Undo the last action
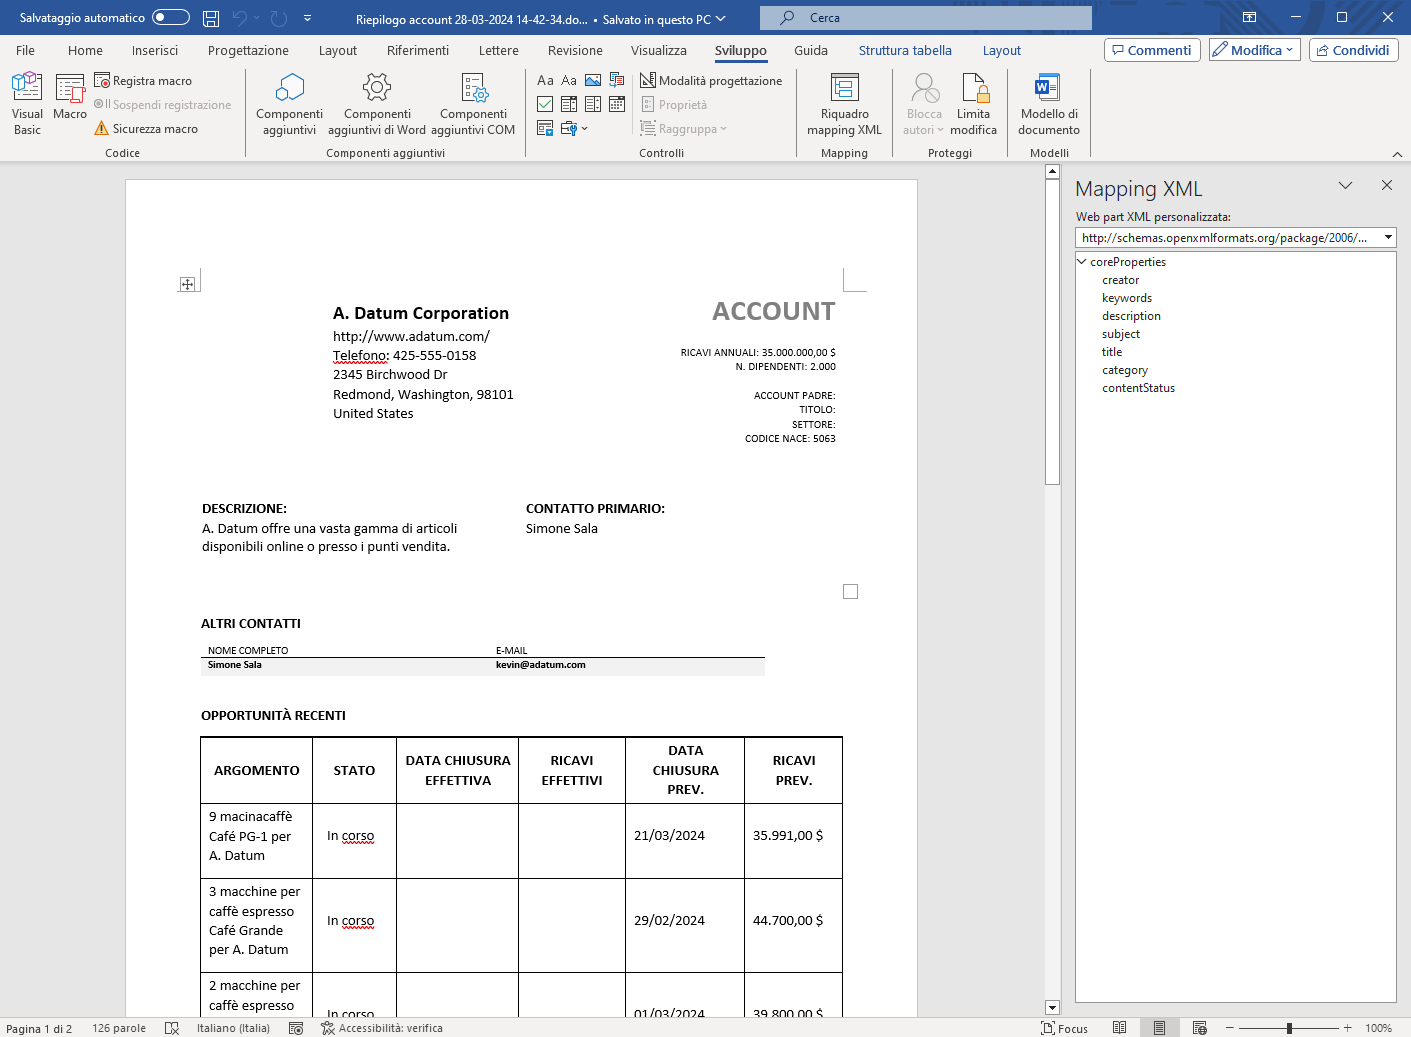Viewport: 1411px width, 1037px height. coord(239,18)
